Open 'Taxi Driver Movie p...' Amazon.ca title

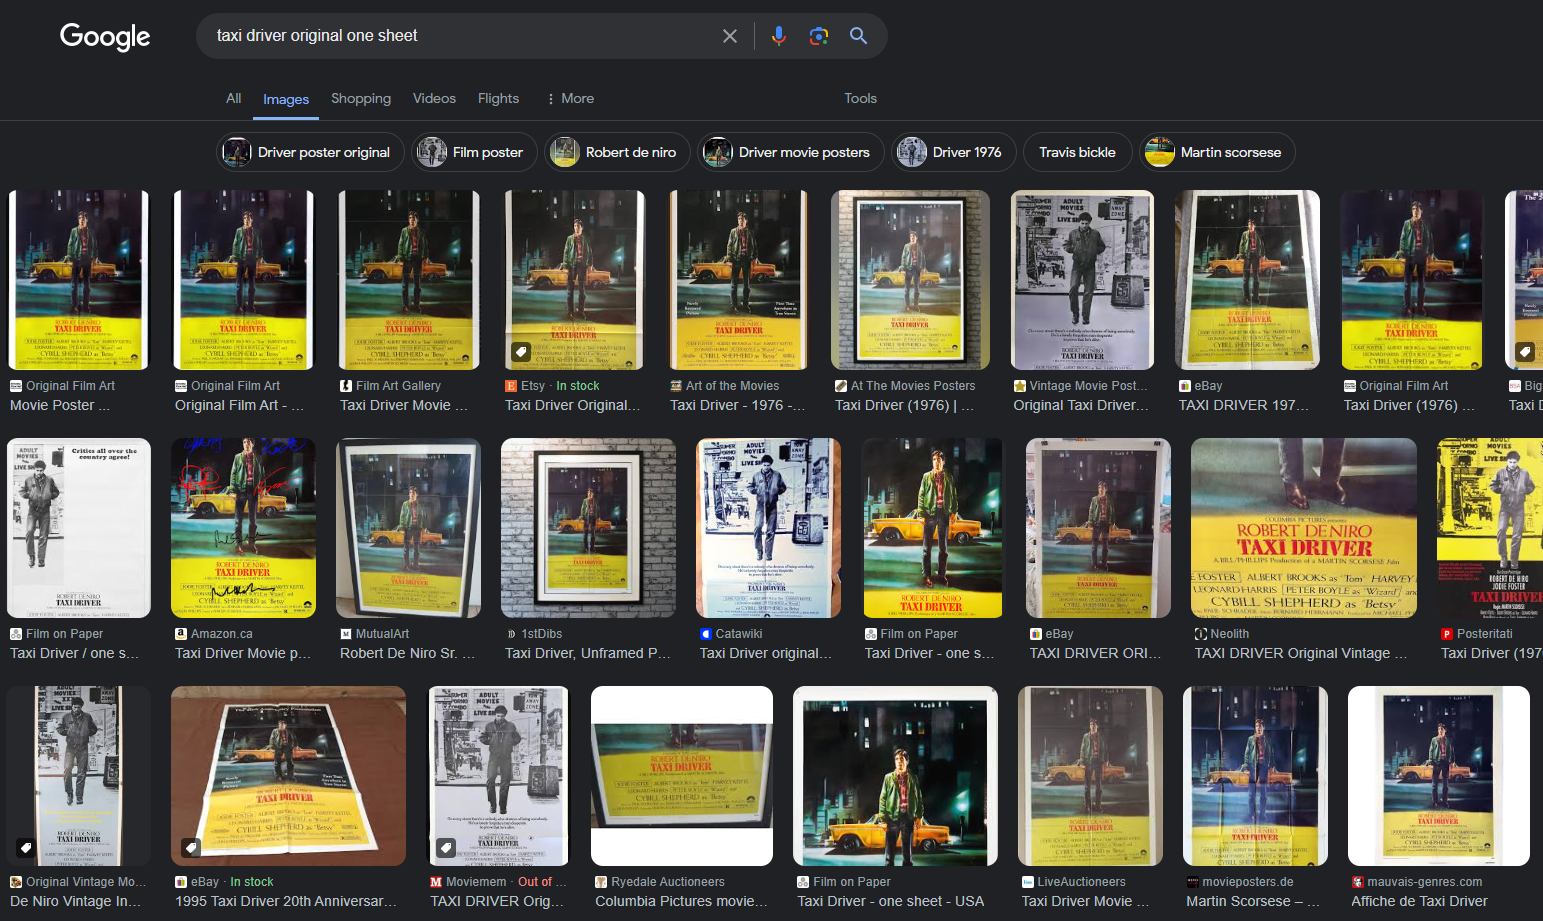click(243, 654)
